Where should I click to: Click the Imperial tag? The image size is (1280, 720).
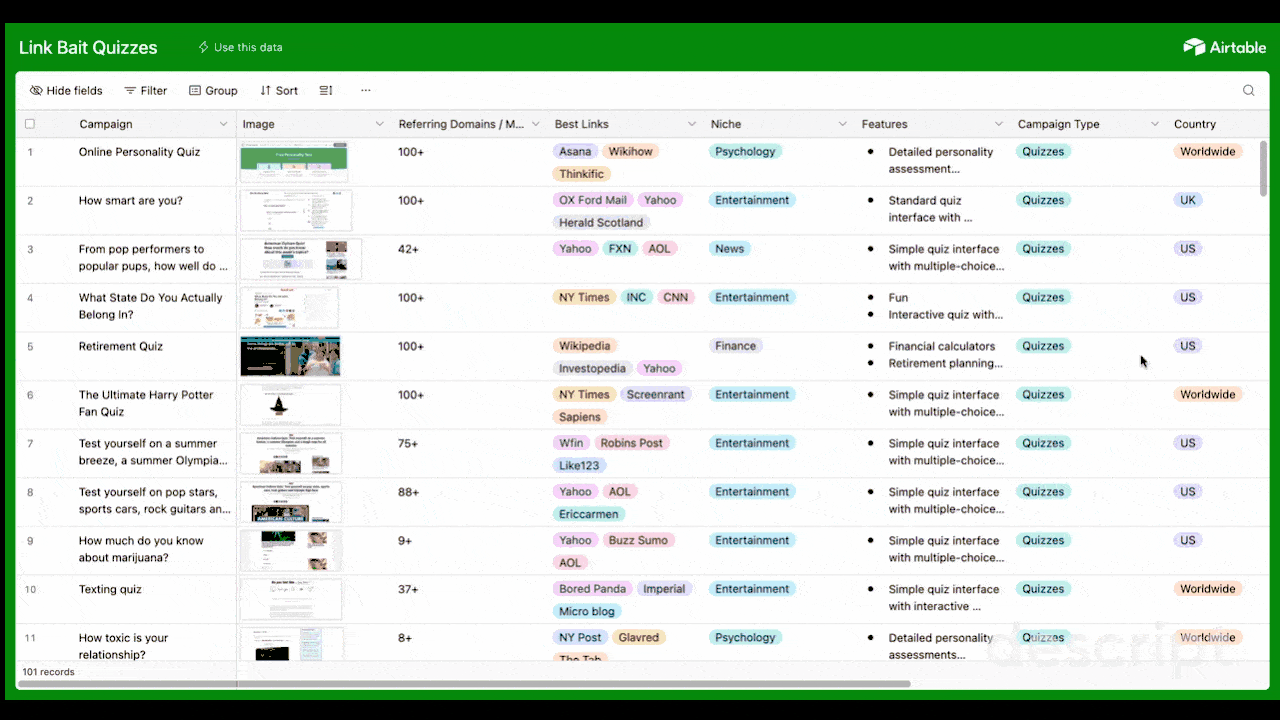pyautogui.click(x=664, y=589)
